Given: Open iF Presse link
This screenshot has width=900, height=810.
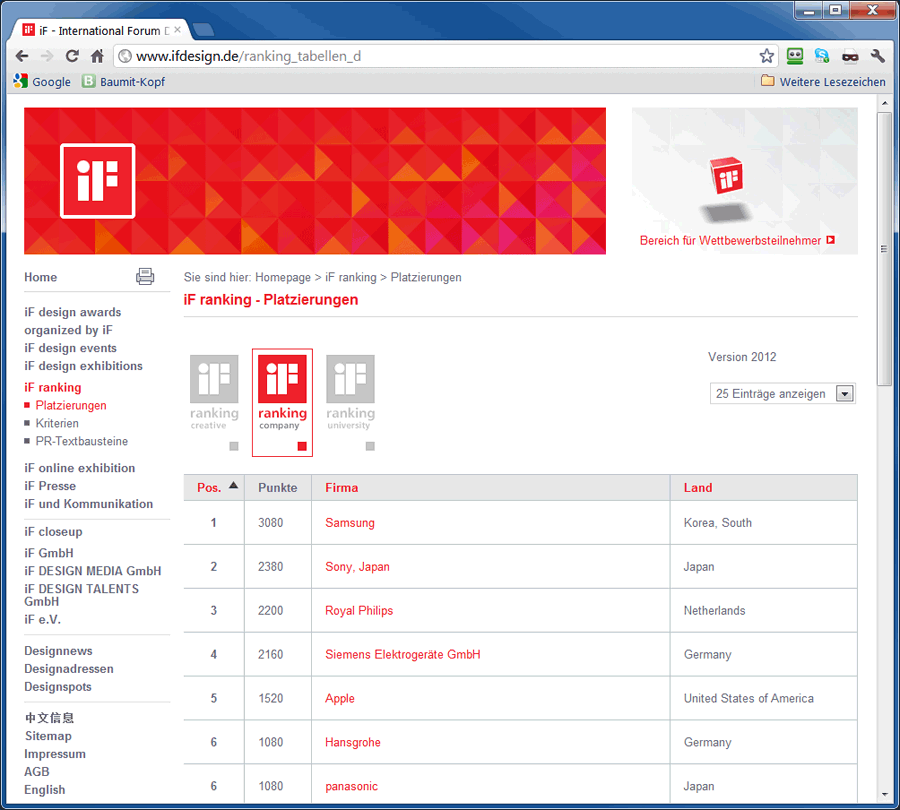Looking at the screenshot, I should point(50,486).
